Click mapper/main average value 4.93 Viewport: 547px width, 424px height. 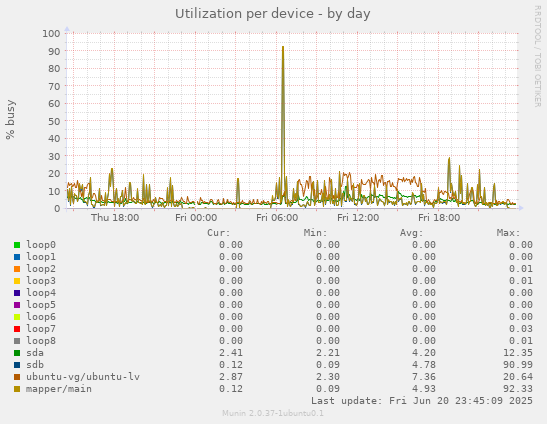[x=424, y=389]
